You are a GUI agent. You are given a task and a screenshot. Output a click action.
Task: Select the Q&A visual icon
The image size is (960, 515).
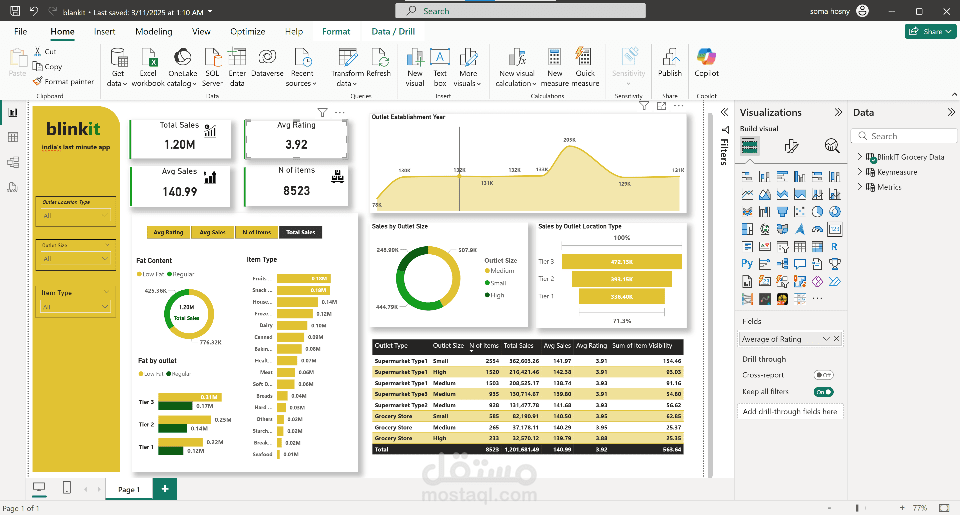pos(800,264)
